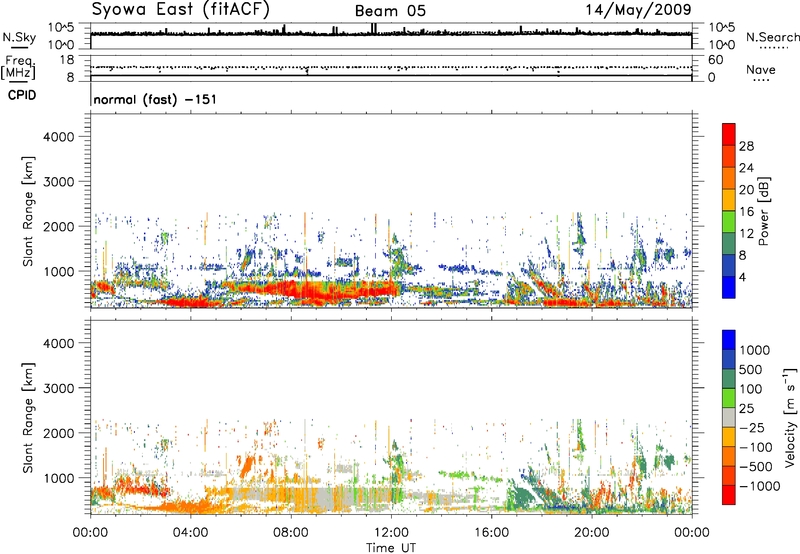The height and width of the screenshot is (554, 800).
Task: Click the light green 12–16 dB Power colorbar segment
Action: coord(729,221)
